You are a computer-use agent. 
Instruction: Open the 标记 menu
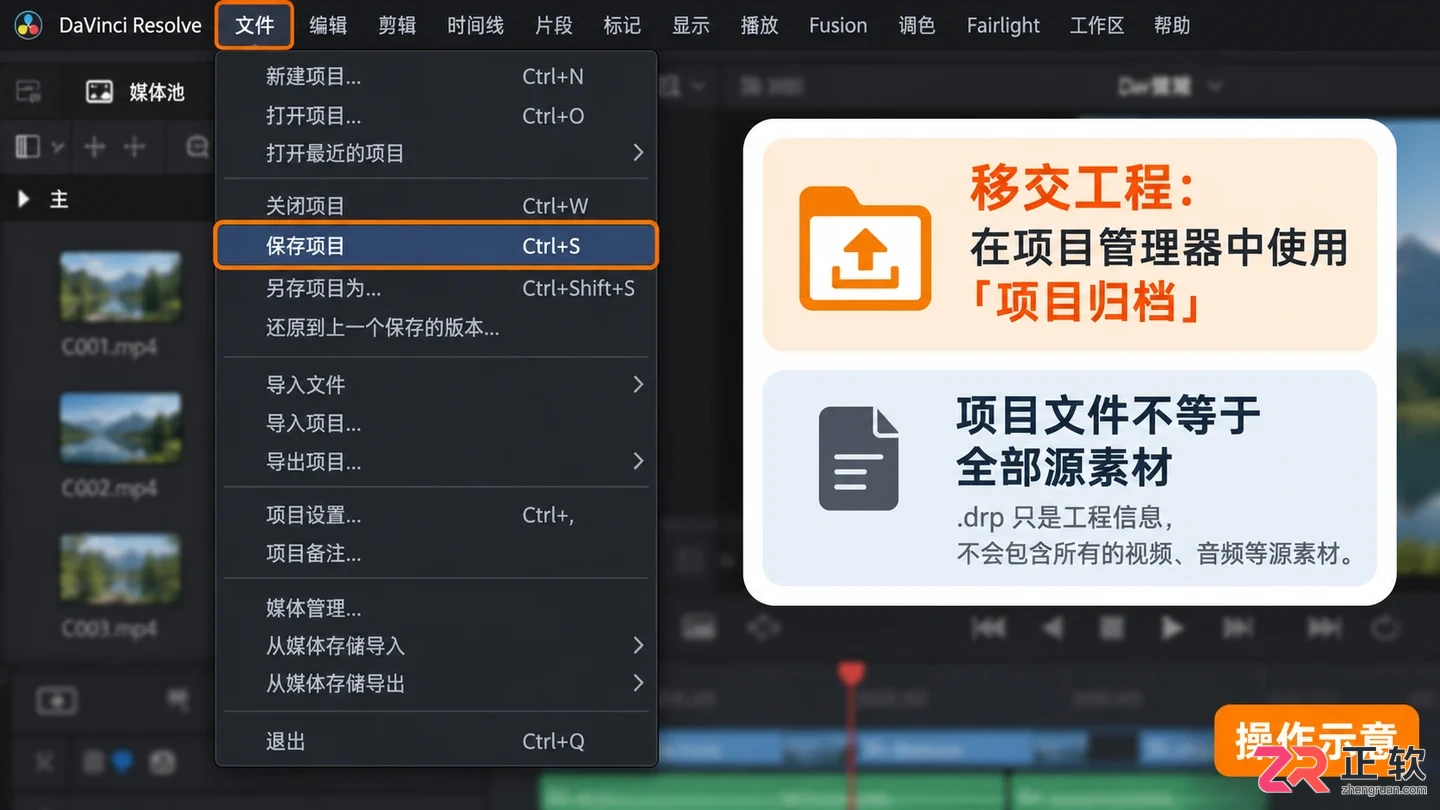pos(622,25)
